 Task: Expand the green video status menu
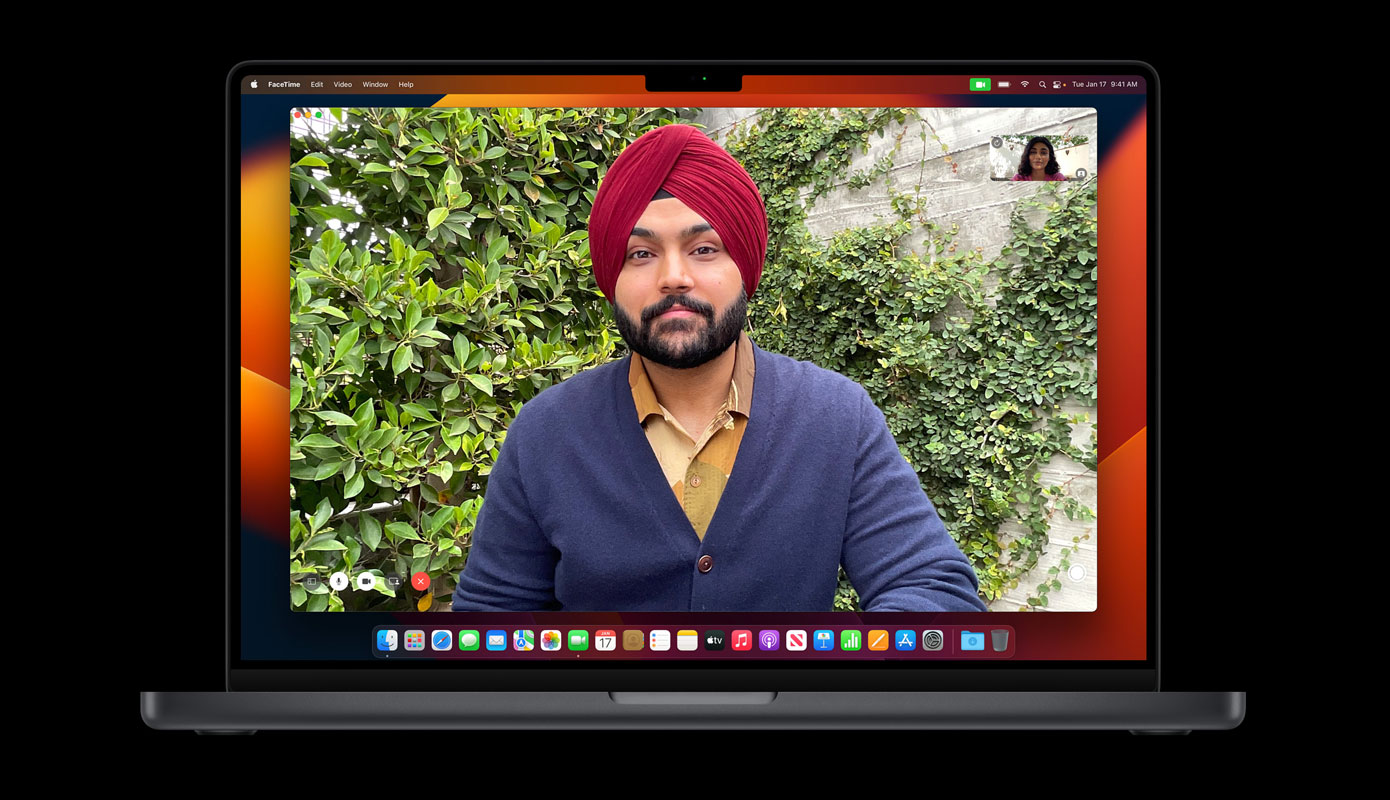point(979,85)
